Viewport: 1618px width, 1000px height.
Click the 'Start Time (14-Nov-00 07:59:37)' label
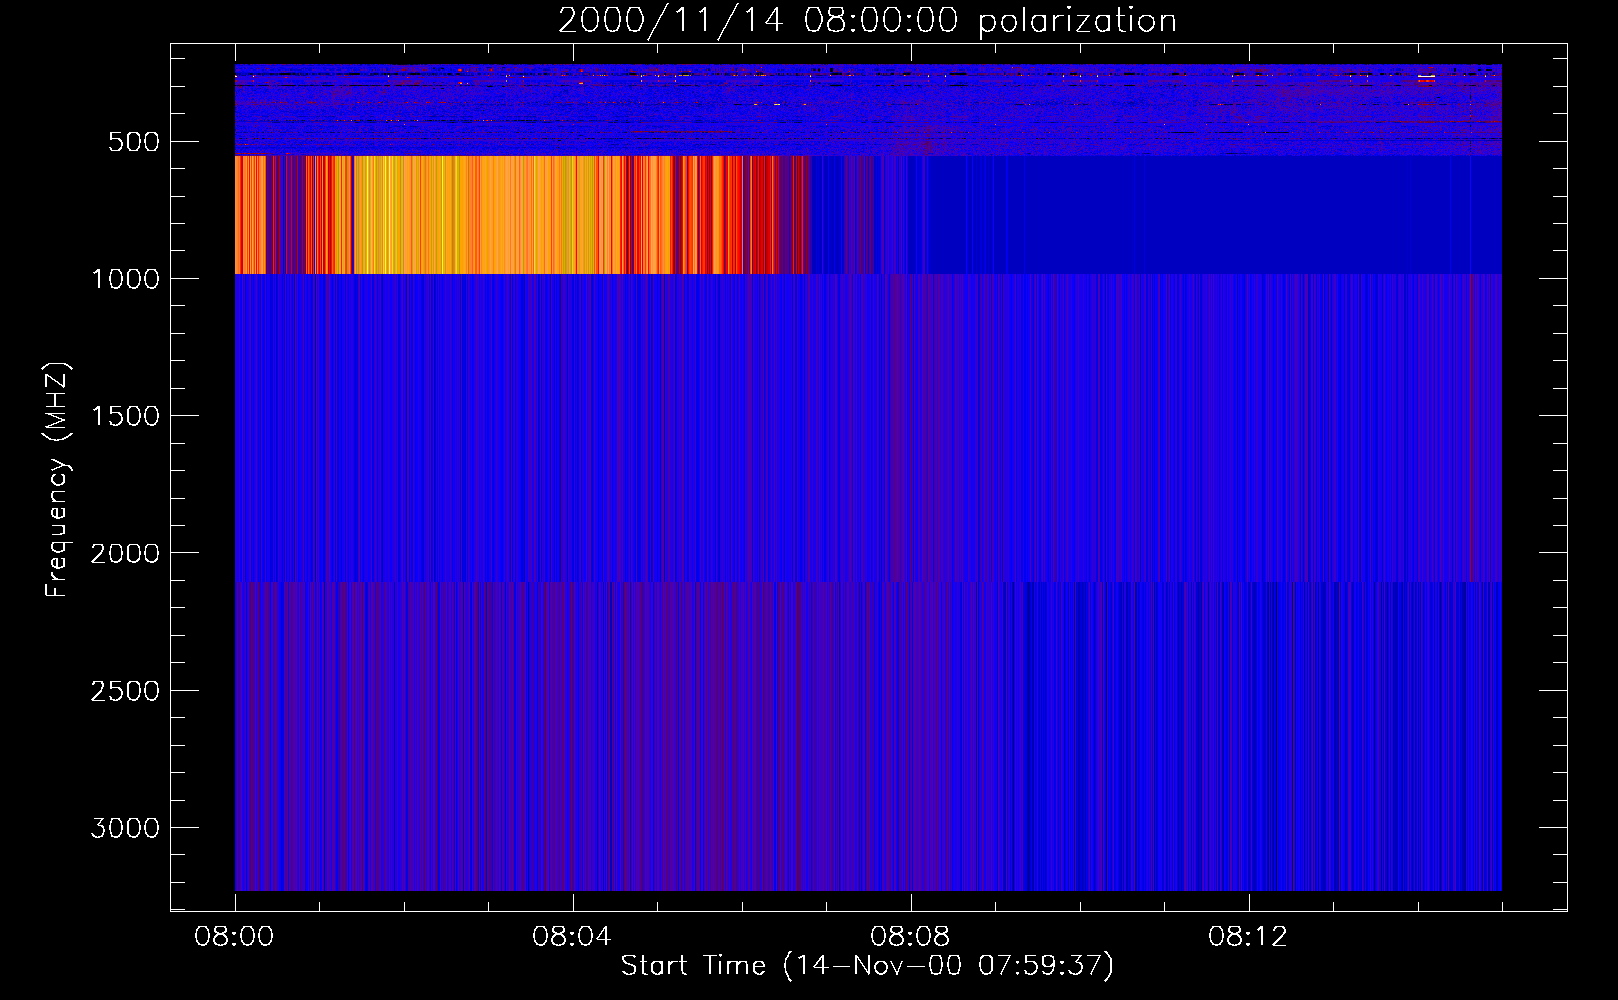(x=867, y=966)
